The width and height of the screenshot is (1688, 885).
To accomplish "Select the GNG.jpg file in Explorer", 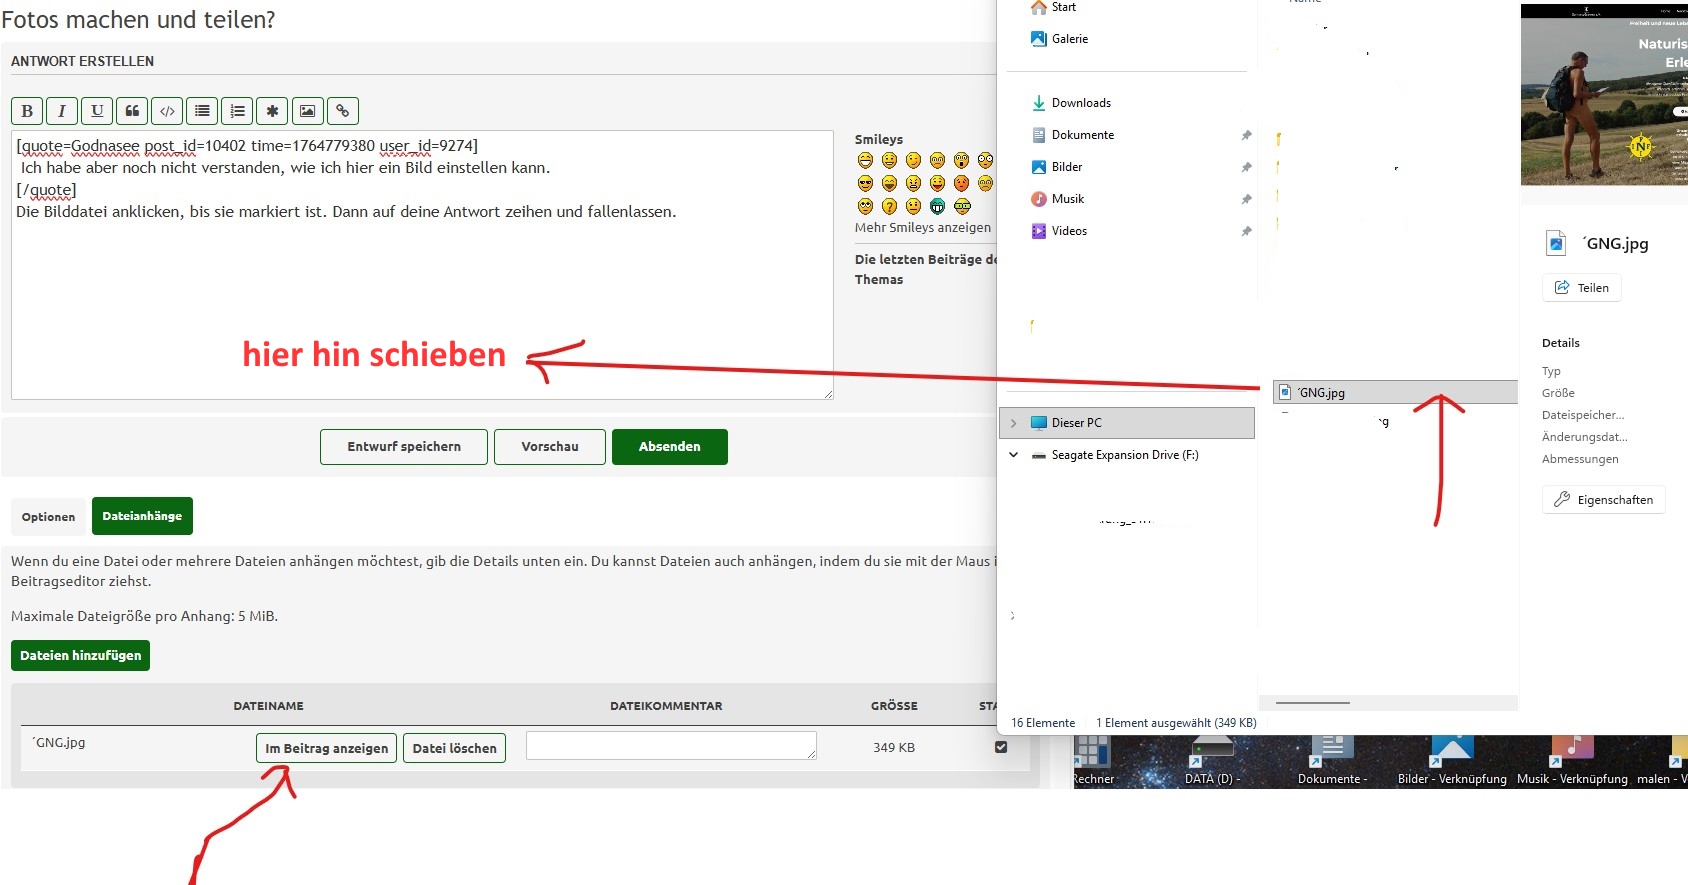I will point(1321,393).
